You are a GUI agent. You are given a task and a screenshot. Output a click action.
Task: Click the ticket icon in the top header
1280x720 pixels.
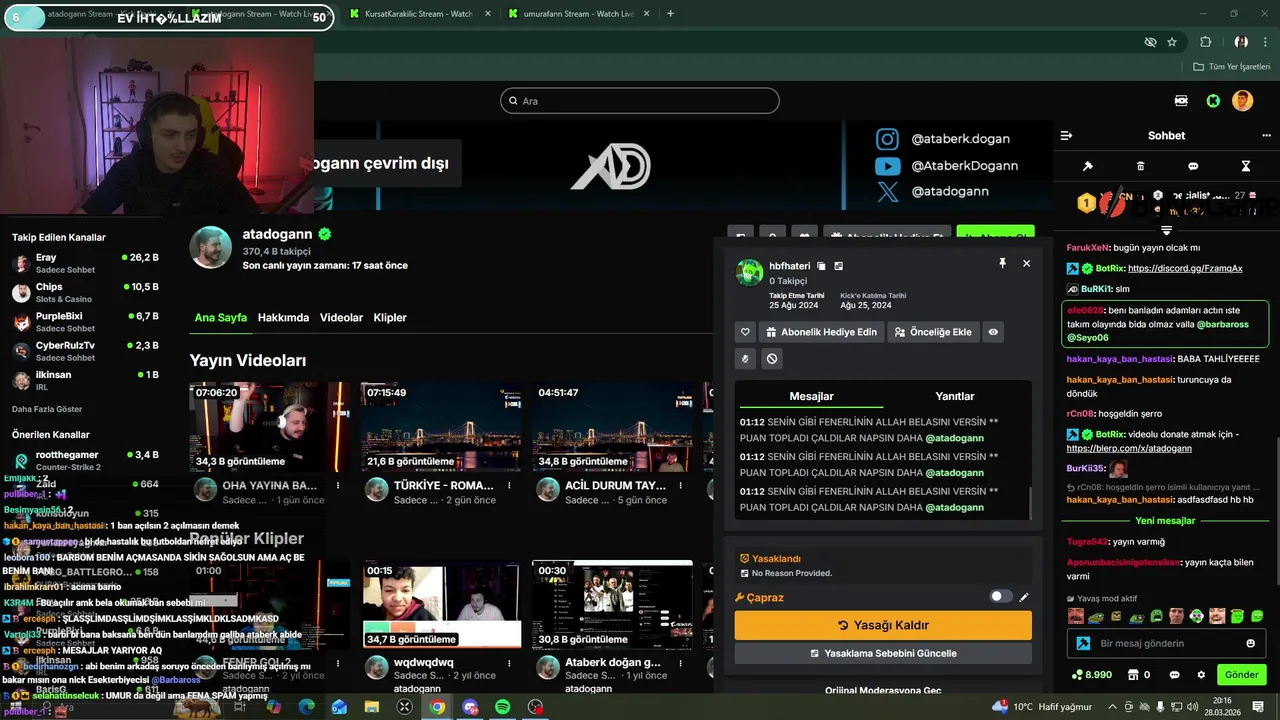[x=1181, y=101]
